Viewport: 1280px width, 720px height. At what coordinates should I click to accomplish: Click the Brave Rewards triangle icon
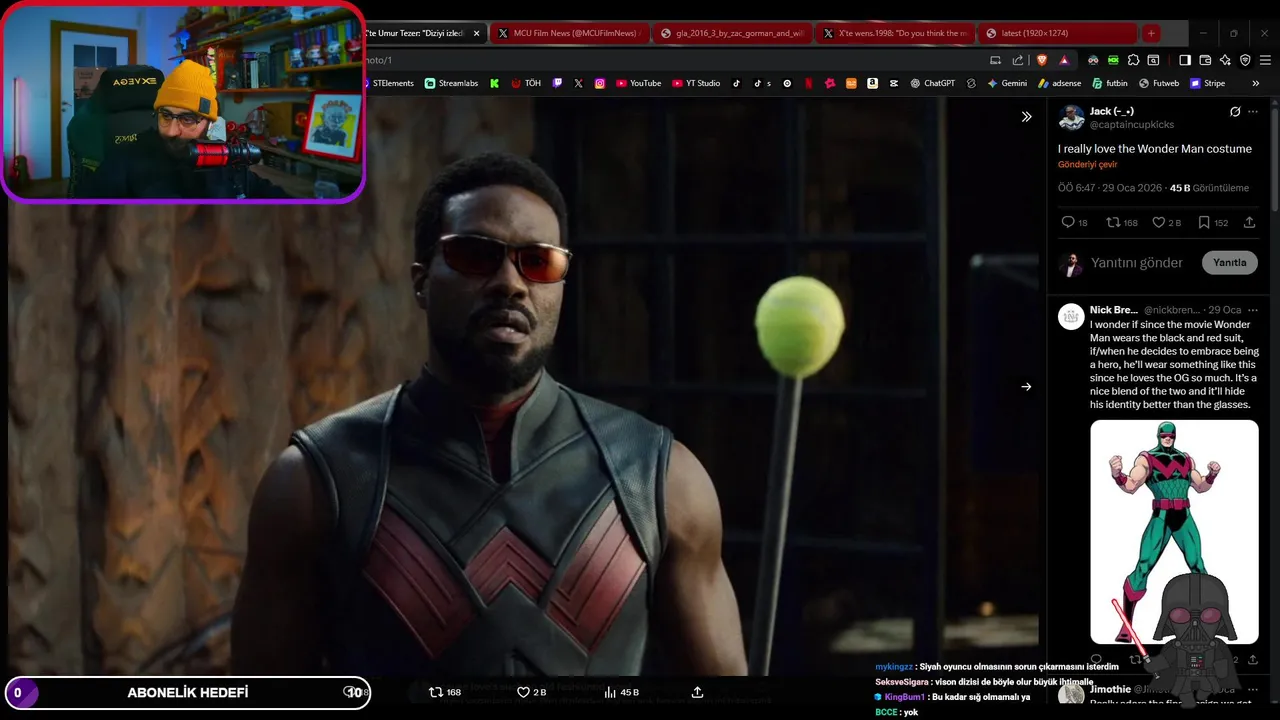pos(1064,60)
